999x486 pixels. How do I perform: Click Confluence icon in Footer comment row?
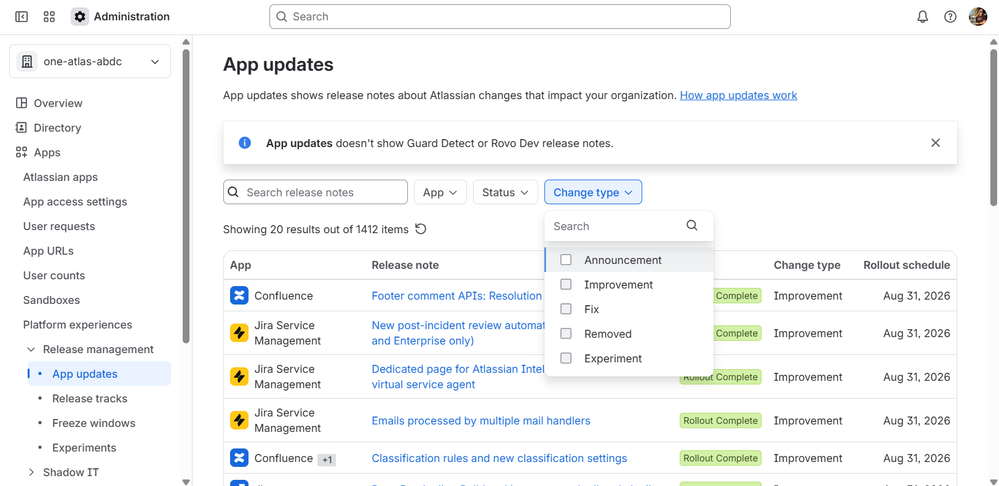pyautogui.click(x=239, y=296)
